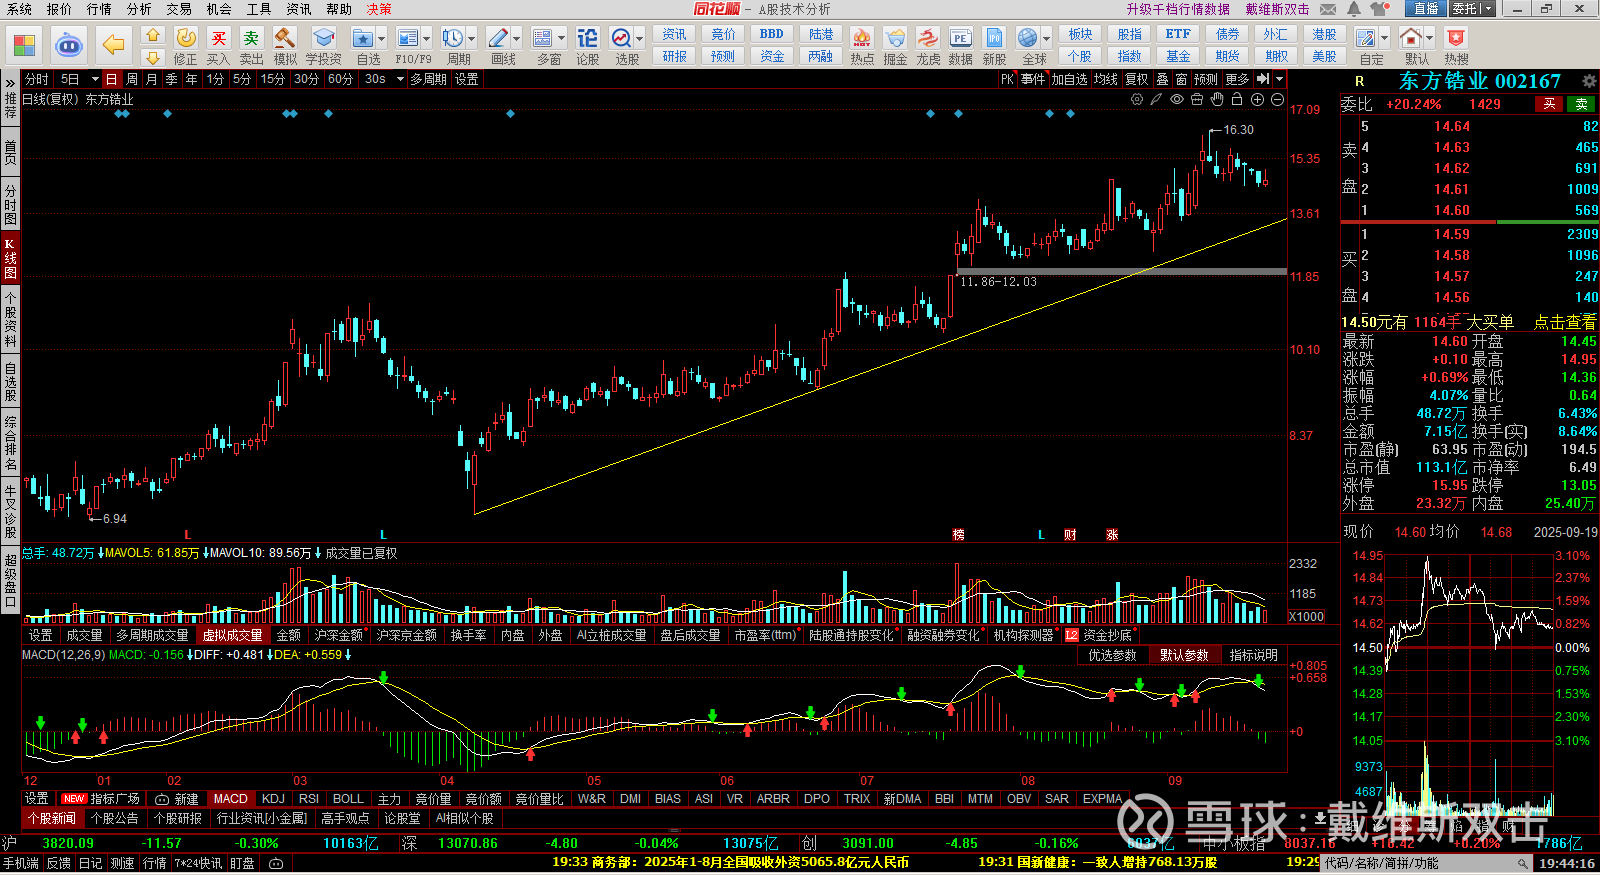Open the 分析 menu in menu bar

139,9
